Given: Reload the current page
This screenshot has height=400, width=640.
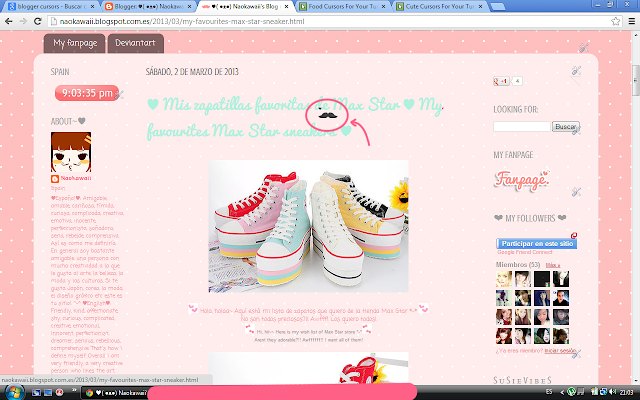Looking at the screenshot, I should [38, 21].
